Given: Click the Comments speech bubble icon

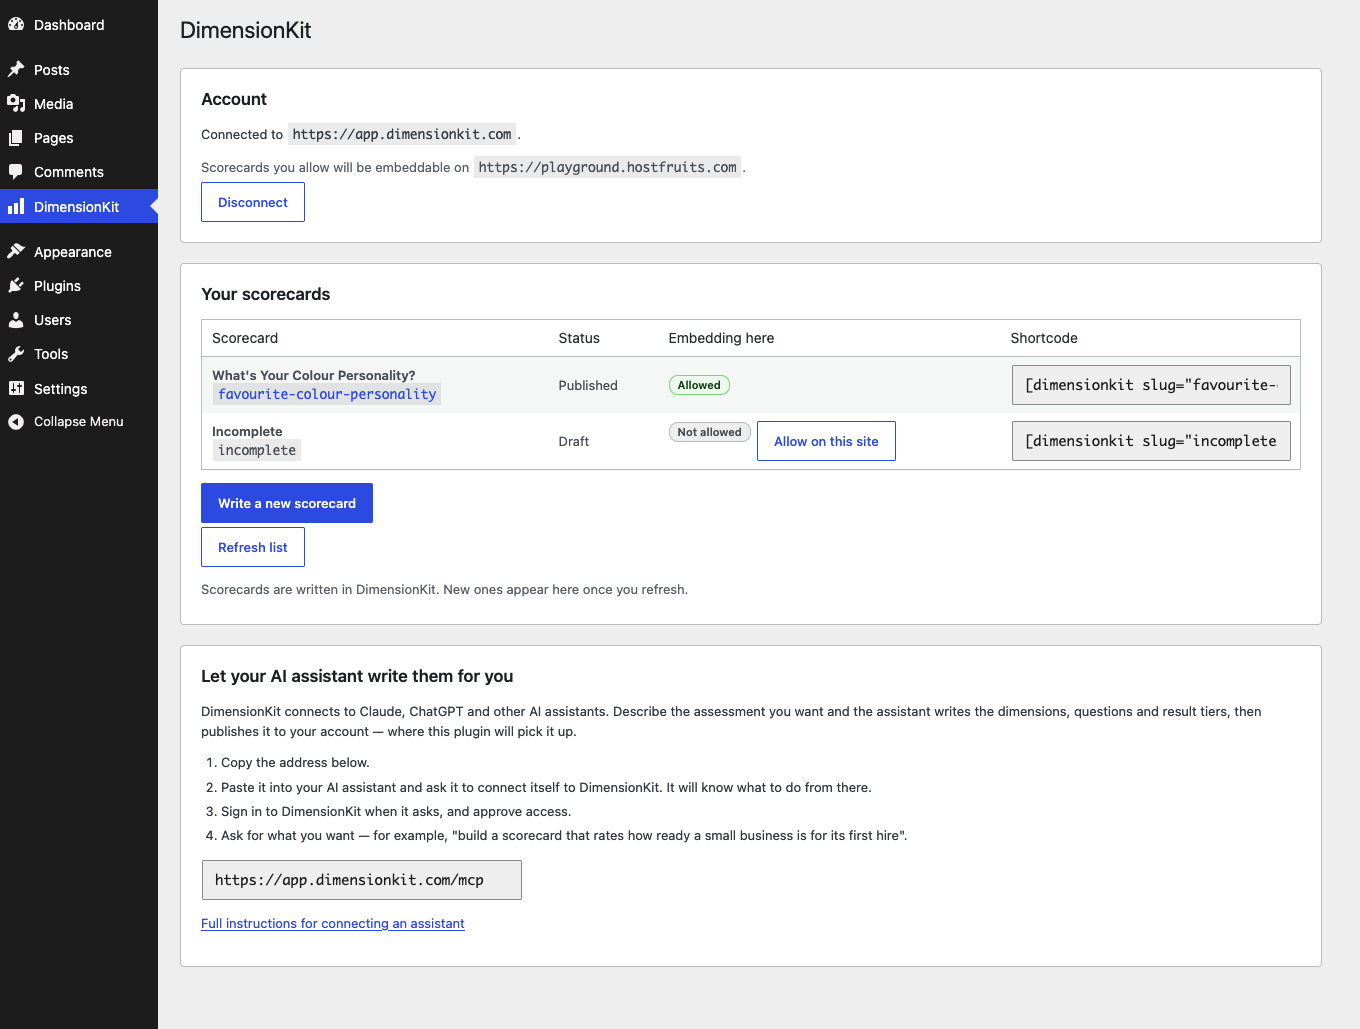Looking at the screenshot, I should [x=16, y=171].
